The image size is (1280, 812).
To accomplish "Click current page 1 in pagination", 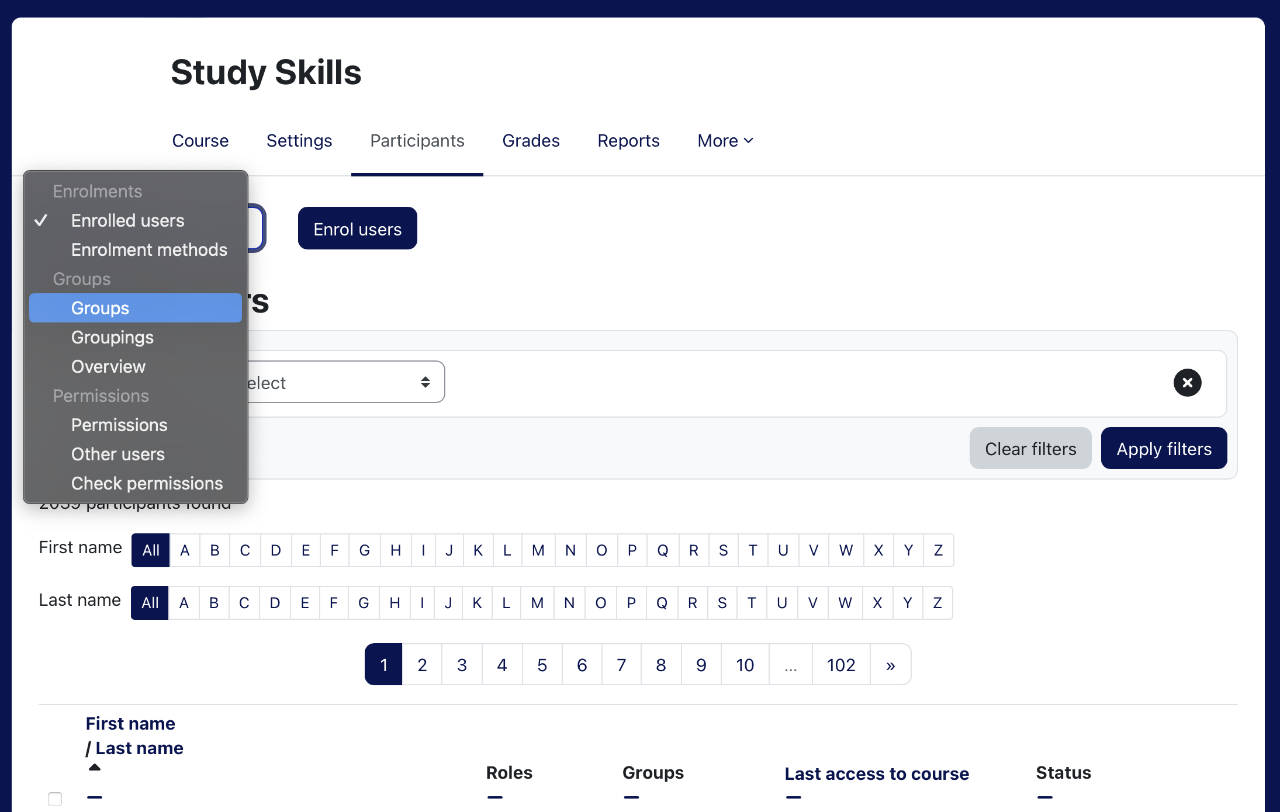I will [x=384, y=665].
